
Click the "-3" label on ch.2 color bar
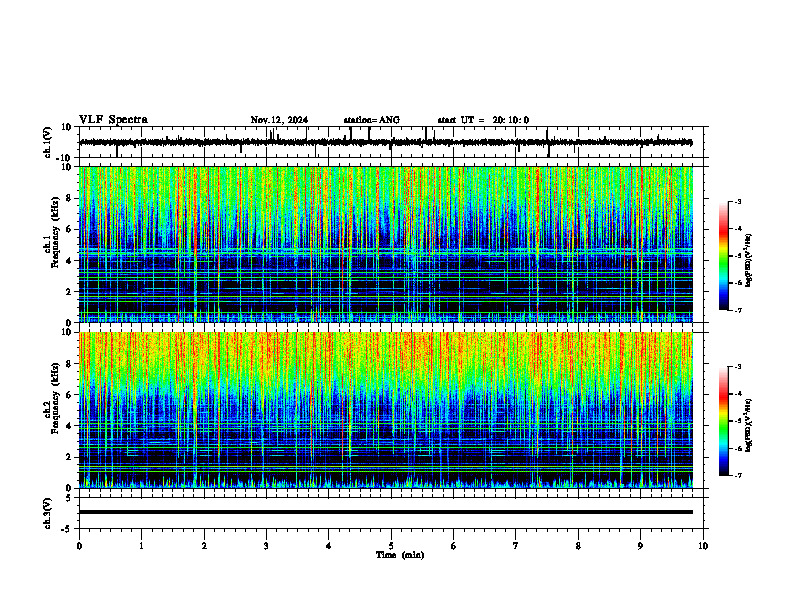[x=738, y=367]
